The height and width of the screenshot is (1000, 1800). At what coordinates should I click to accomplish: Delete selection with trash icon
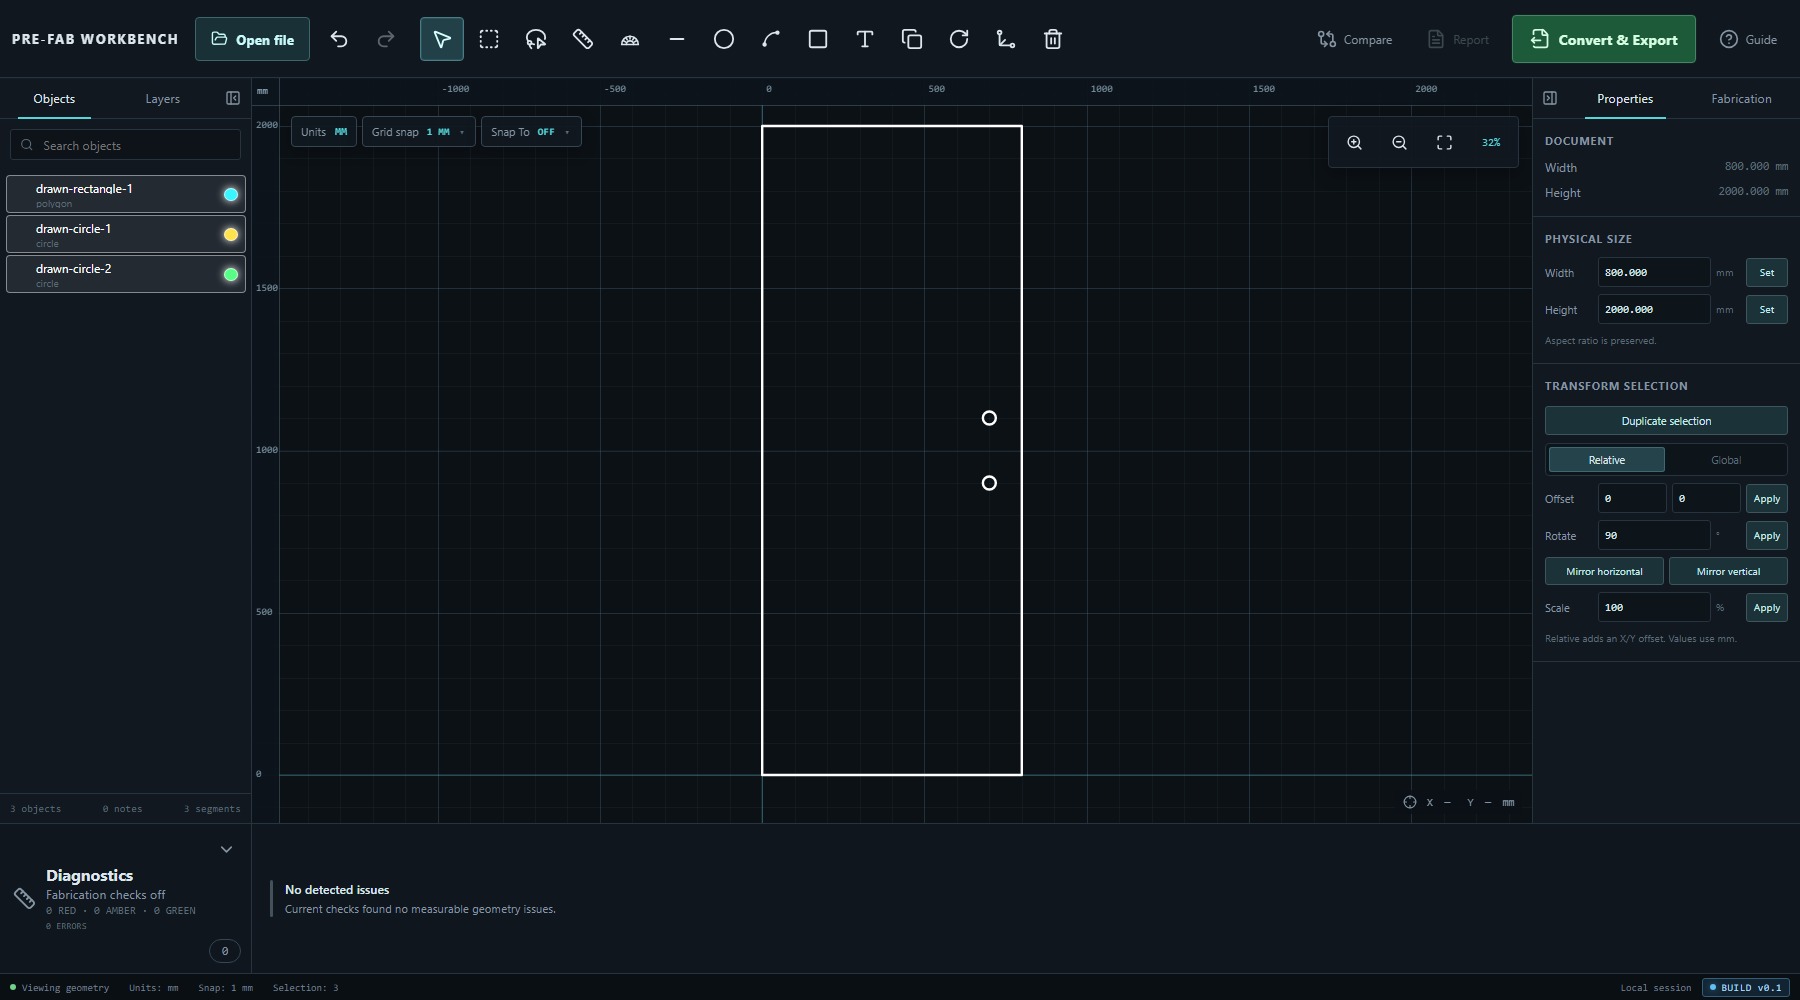[1053, 39]
